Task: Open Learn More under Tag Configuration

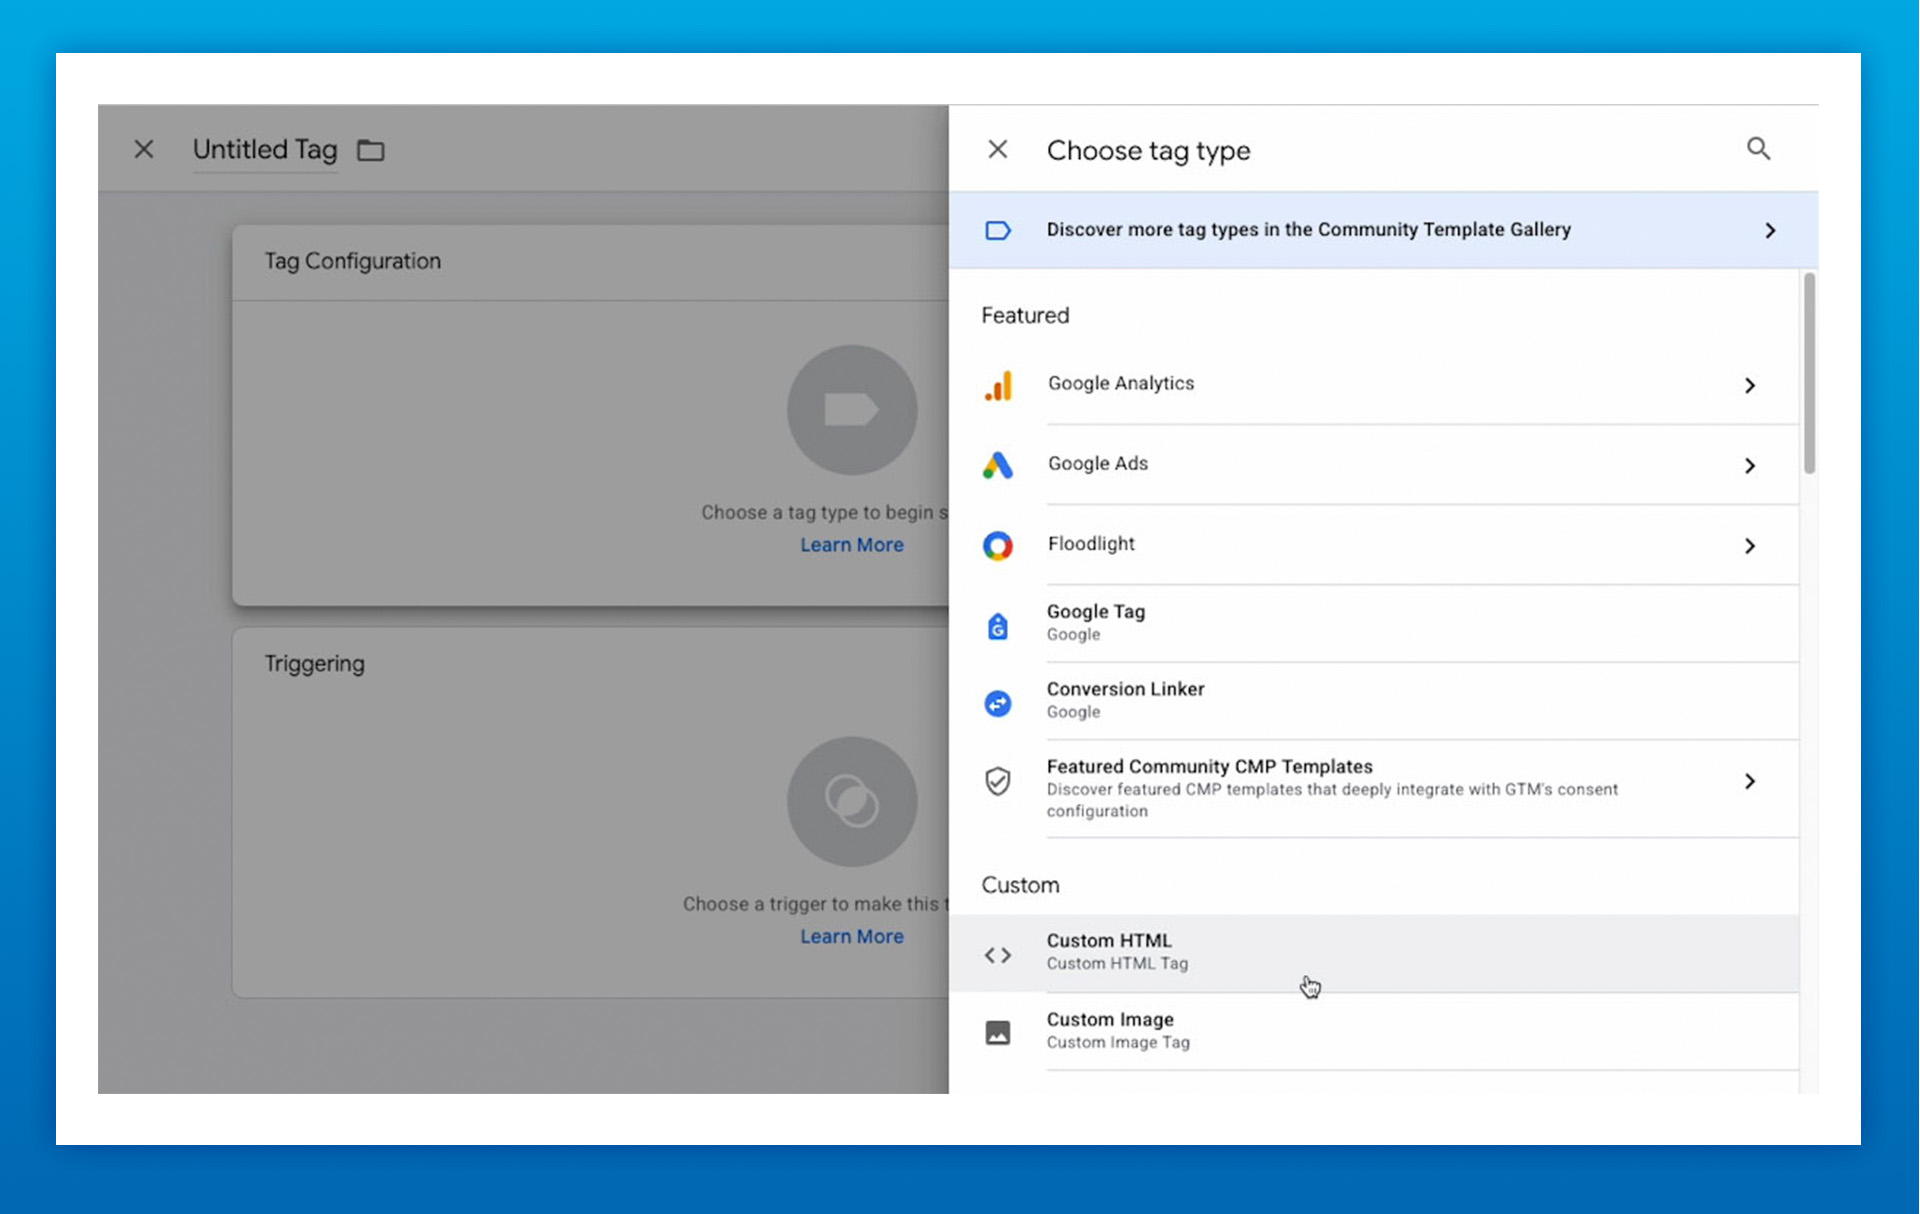Action: coord(851,545)
